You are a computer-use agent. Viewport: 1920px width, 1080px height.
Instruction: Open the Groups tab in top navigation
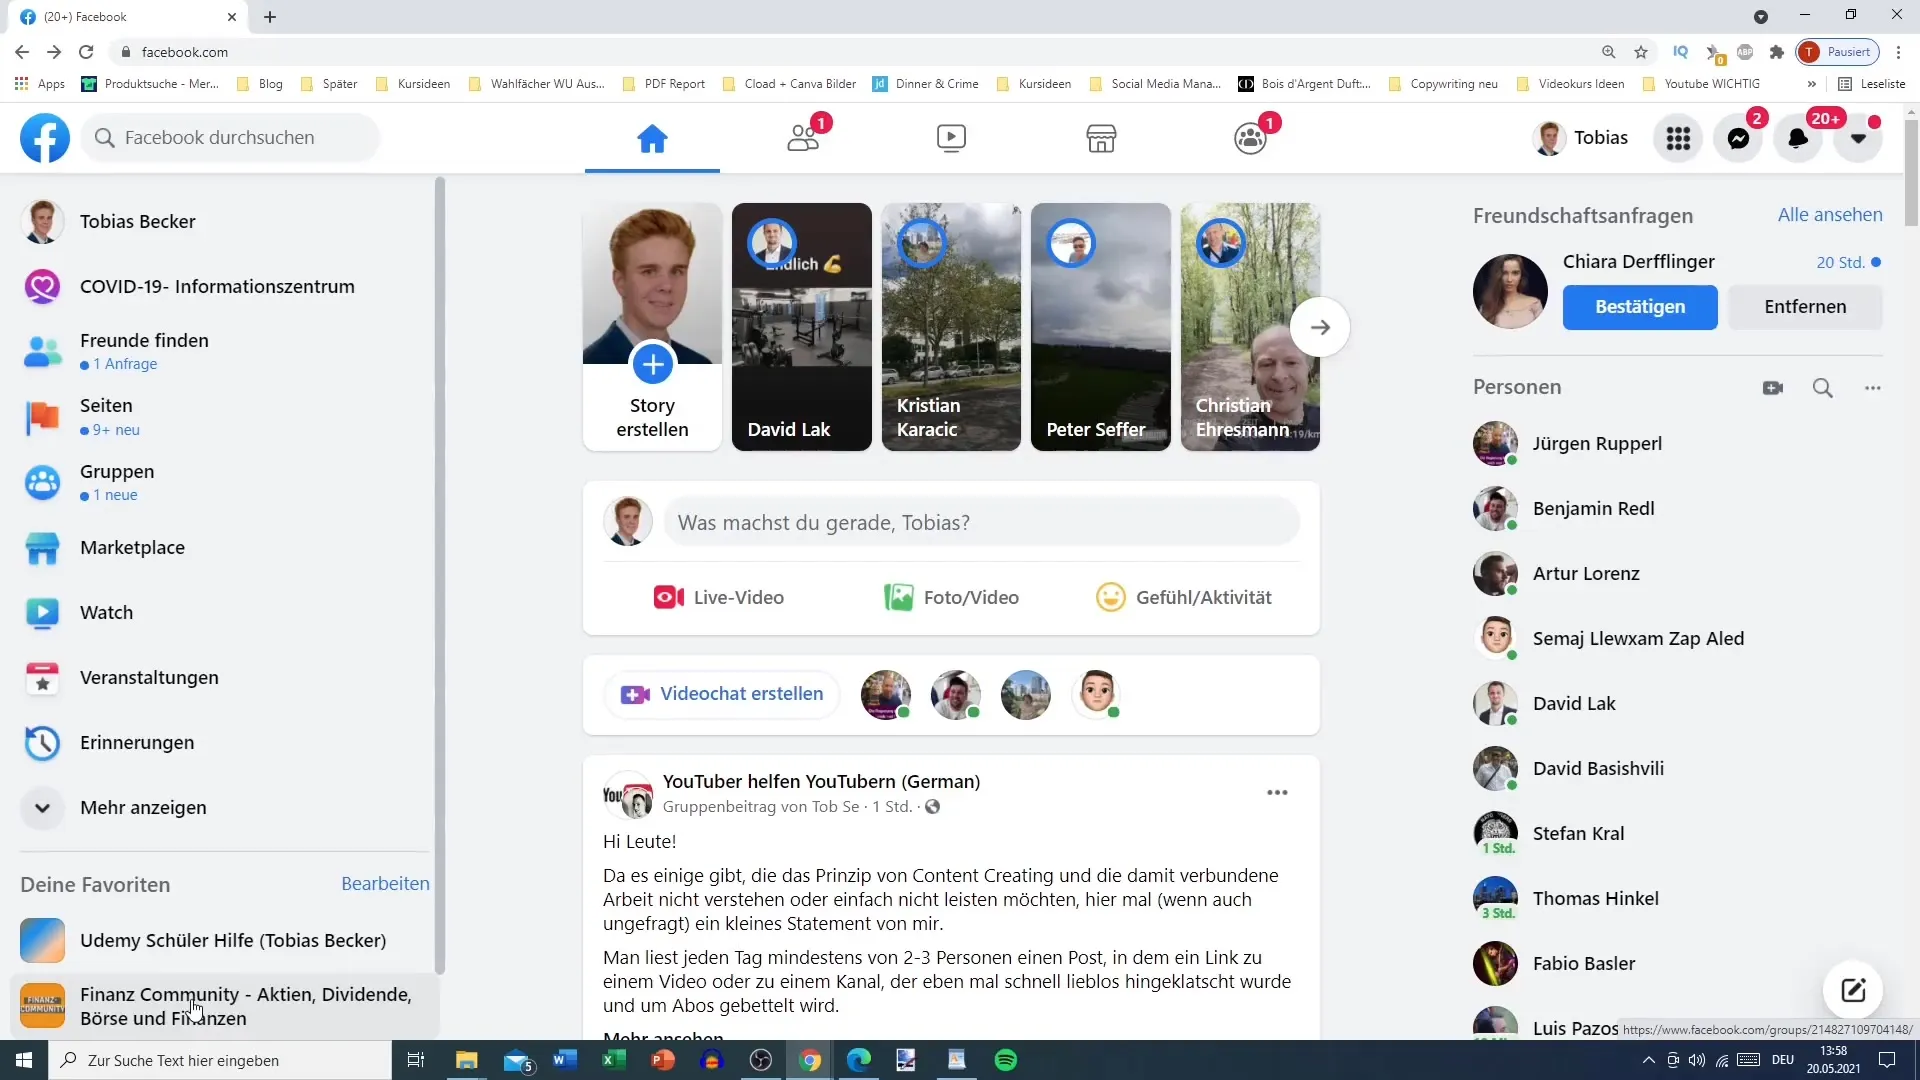click(x=1250, y=138)
